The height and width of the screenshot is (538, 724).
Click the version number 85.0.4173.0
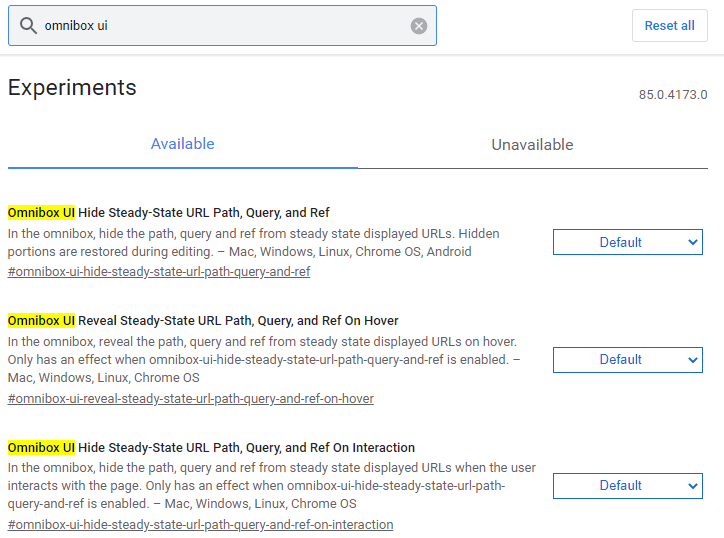tap(672, 95)
